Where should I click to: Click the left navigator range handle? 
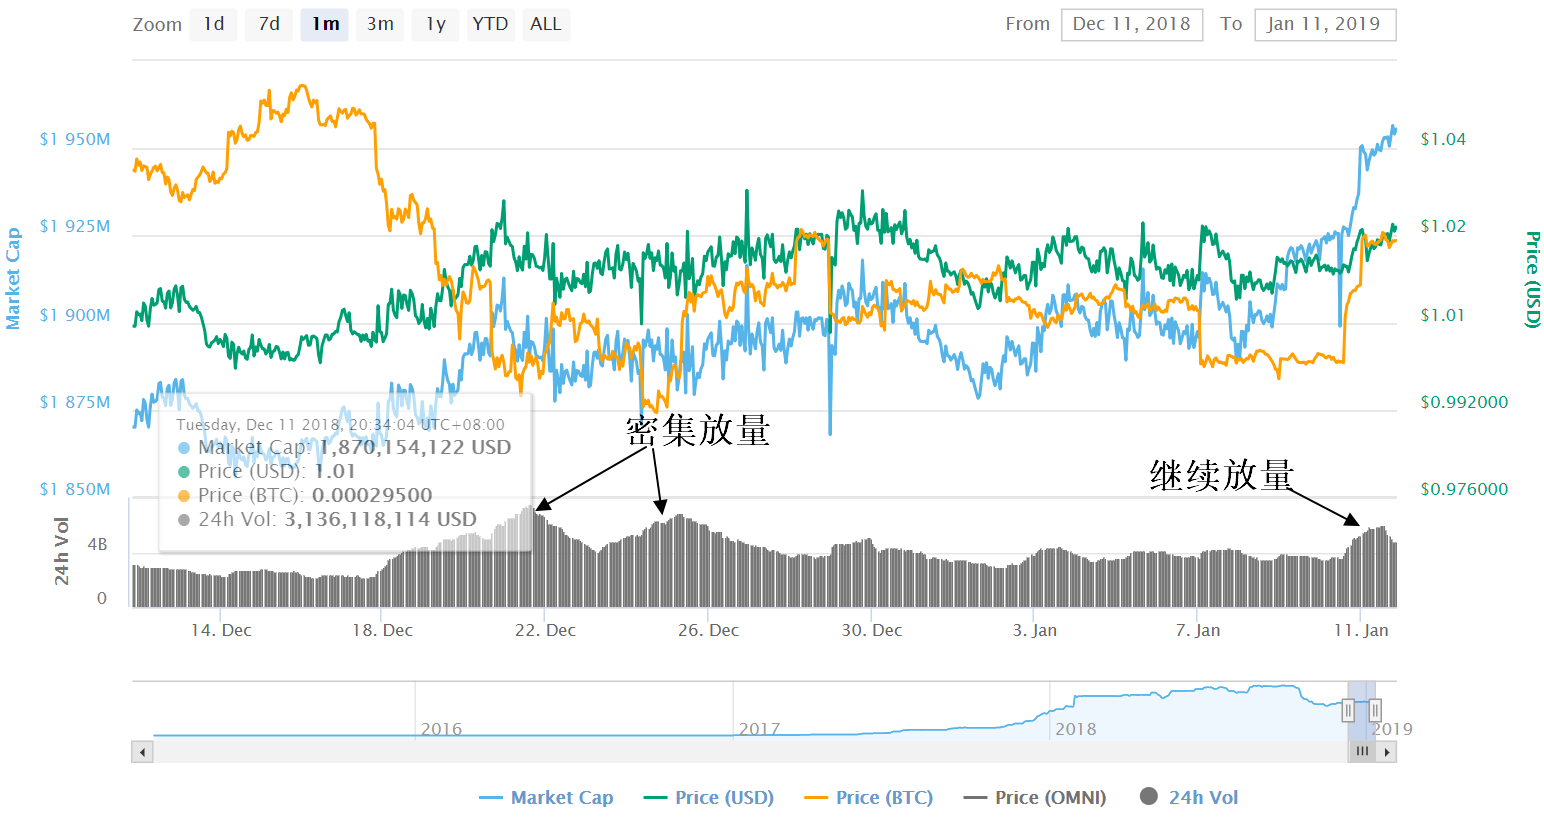point(1348,711)
